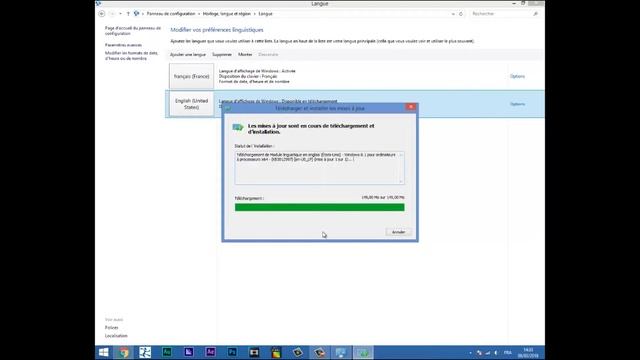Click the status box scrollbar down arrow
This screenshot has width=640, height=360.
[401, 181]
